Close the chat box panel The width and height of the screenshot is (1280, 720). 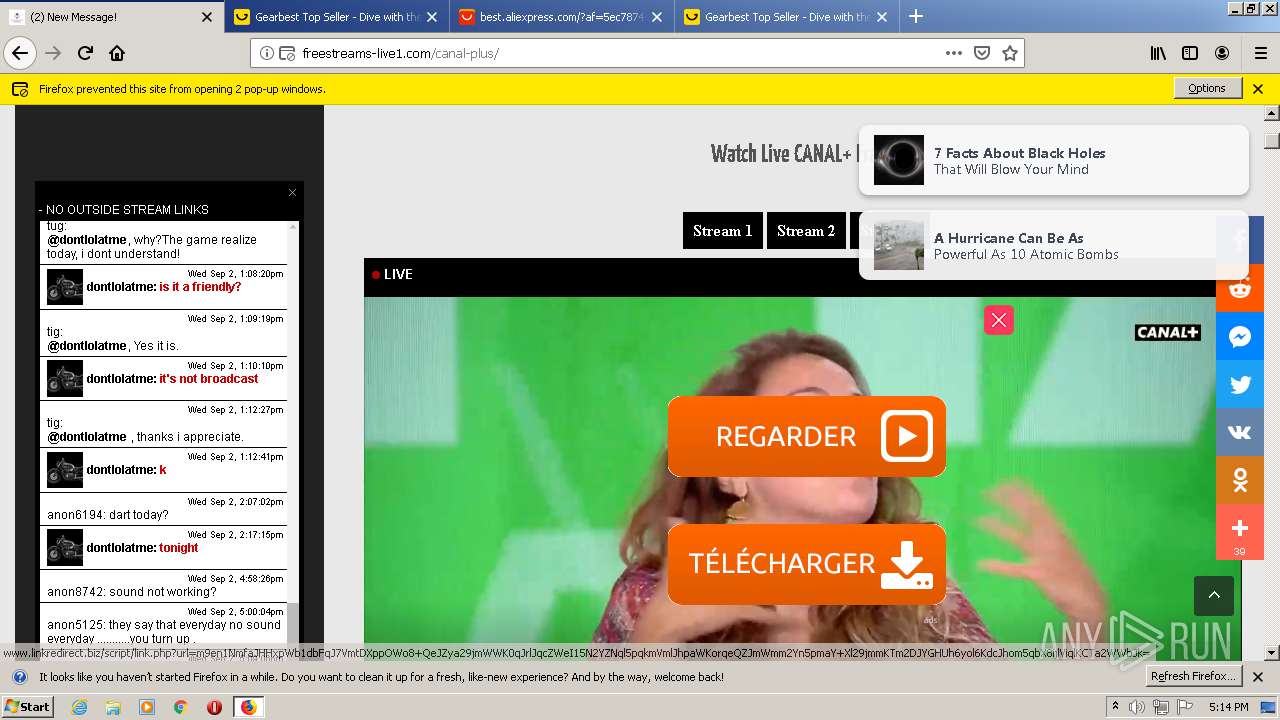click(x=292, y=192)
